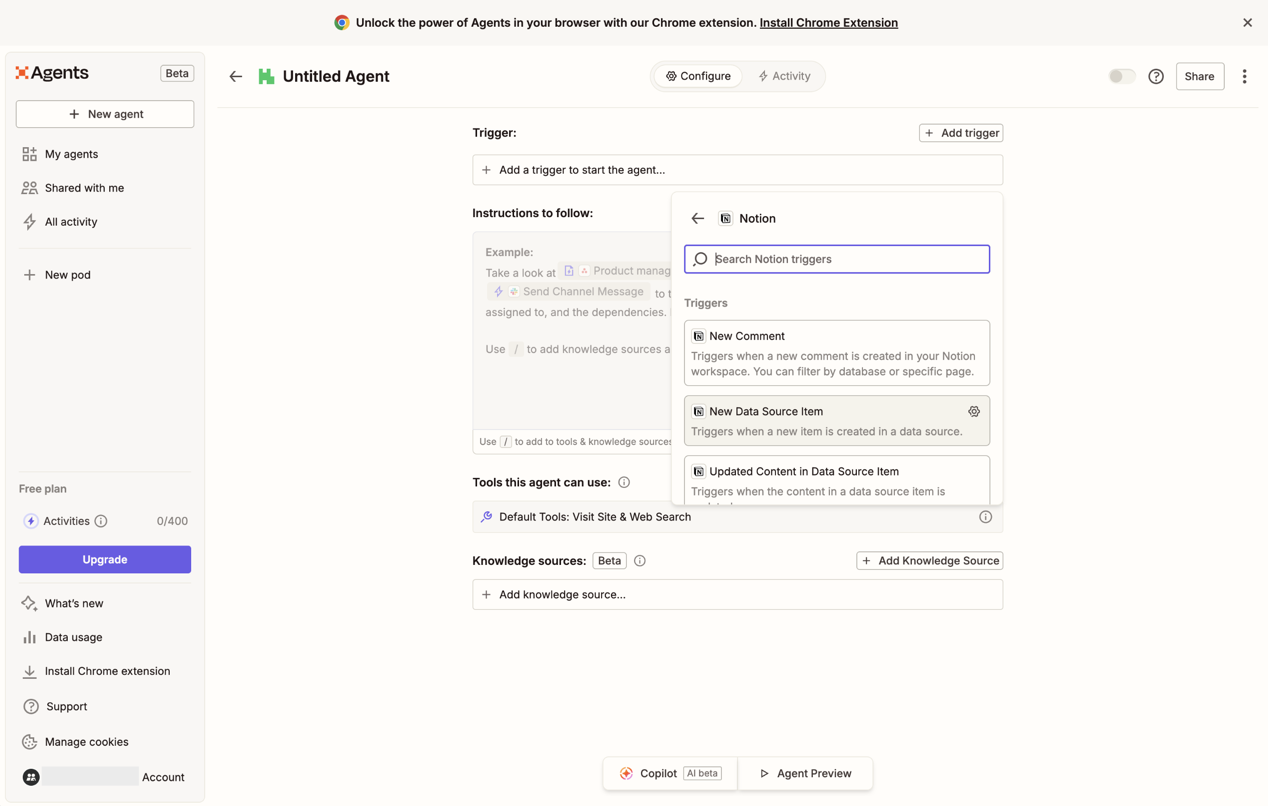Switch to the Activity tab
1268x806 pixels.
click(x=784, y=76)
